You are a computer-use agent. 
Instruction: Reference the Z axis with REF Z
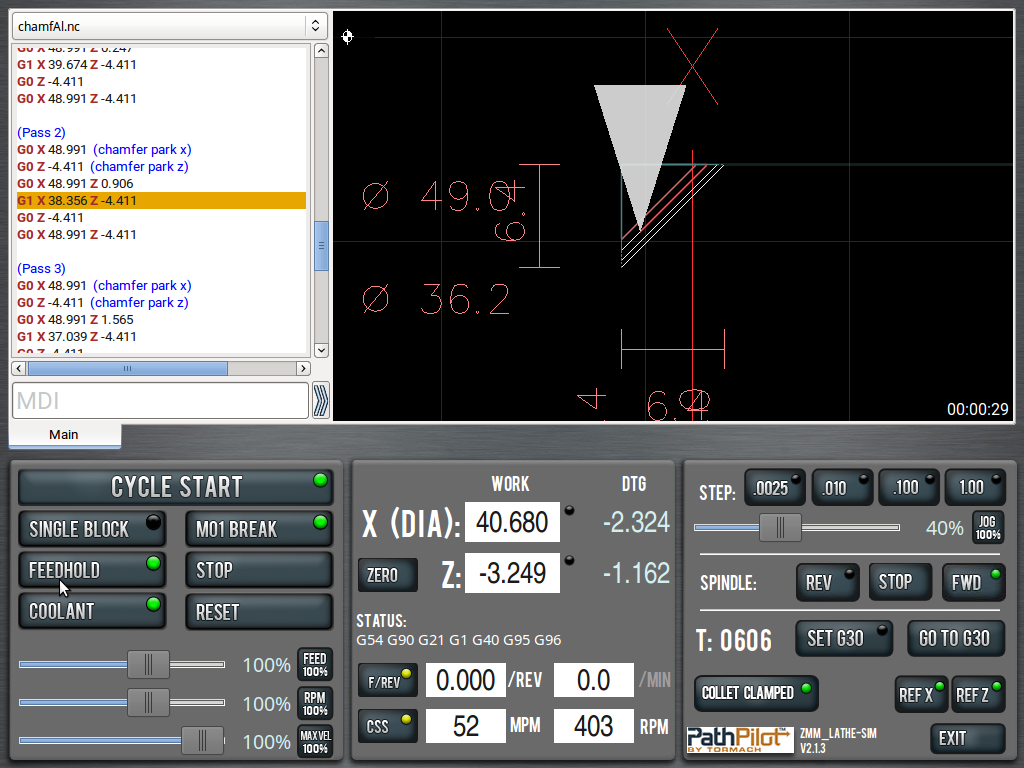pos(978,694)
